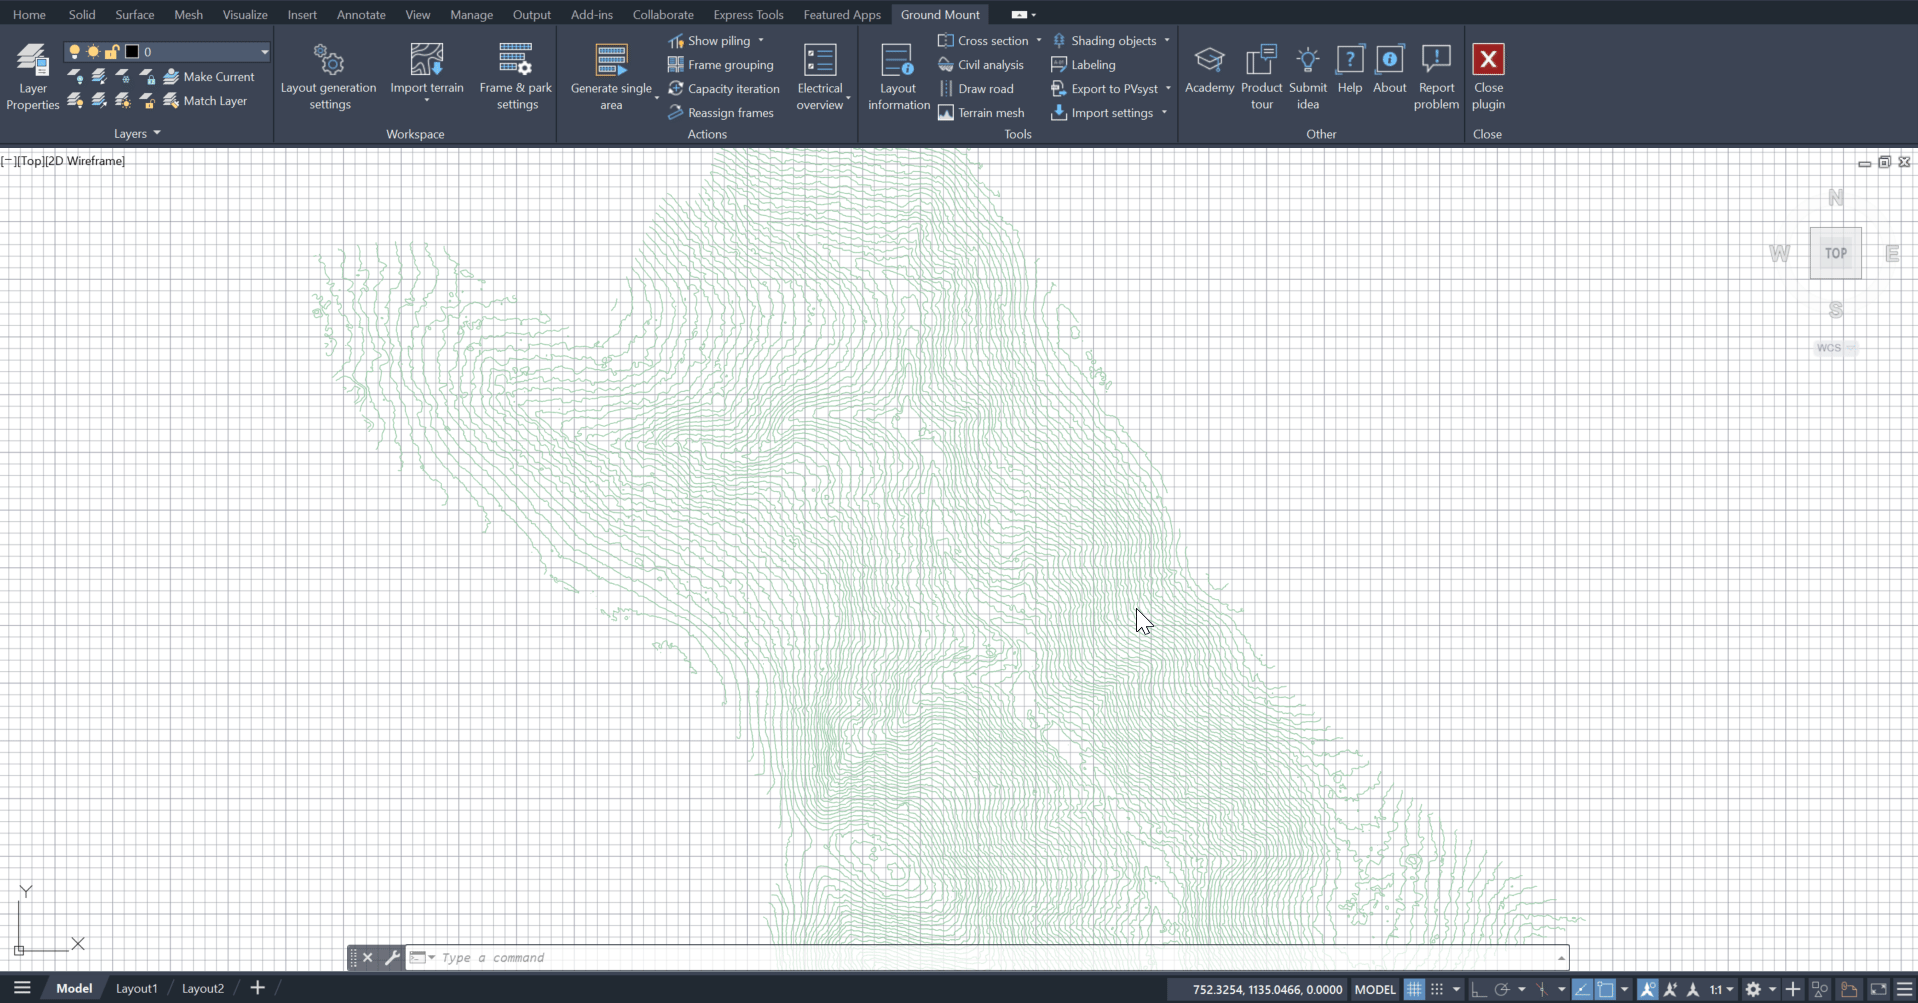Viewport: 1918px width, 1003px height.
Task: Open the Labeling tool
Action: [1083, 65]
